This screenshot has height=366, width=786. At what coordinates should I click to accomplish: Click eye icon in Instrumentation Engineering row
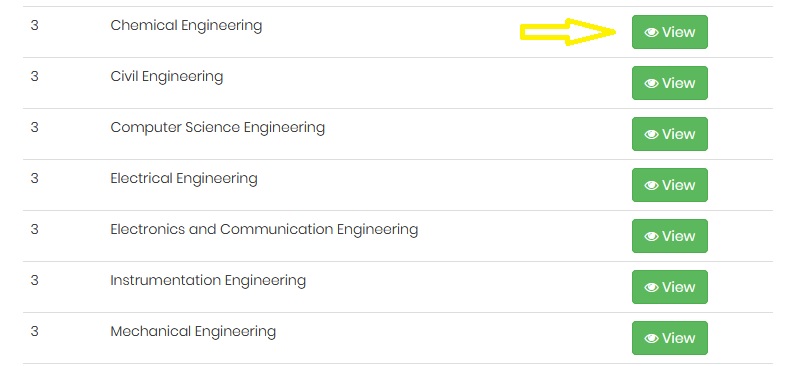click(651, 288)
